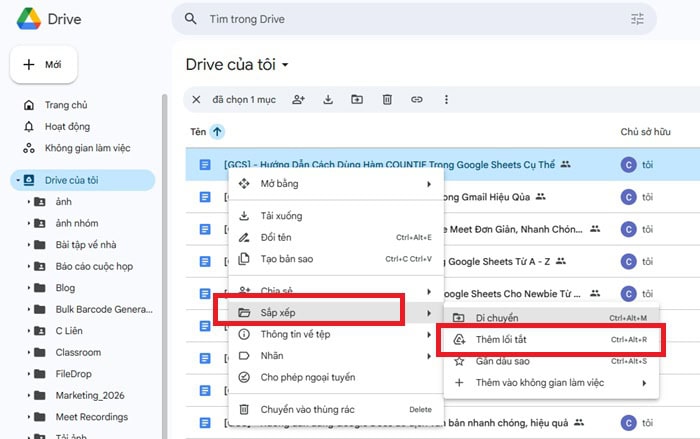Click the download icon in the selection toolbar

click(x=327, y=99)
